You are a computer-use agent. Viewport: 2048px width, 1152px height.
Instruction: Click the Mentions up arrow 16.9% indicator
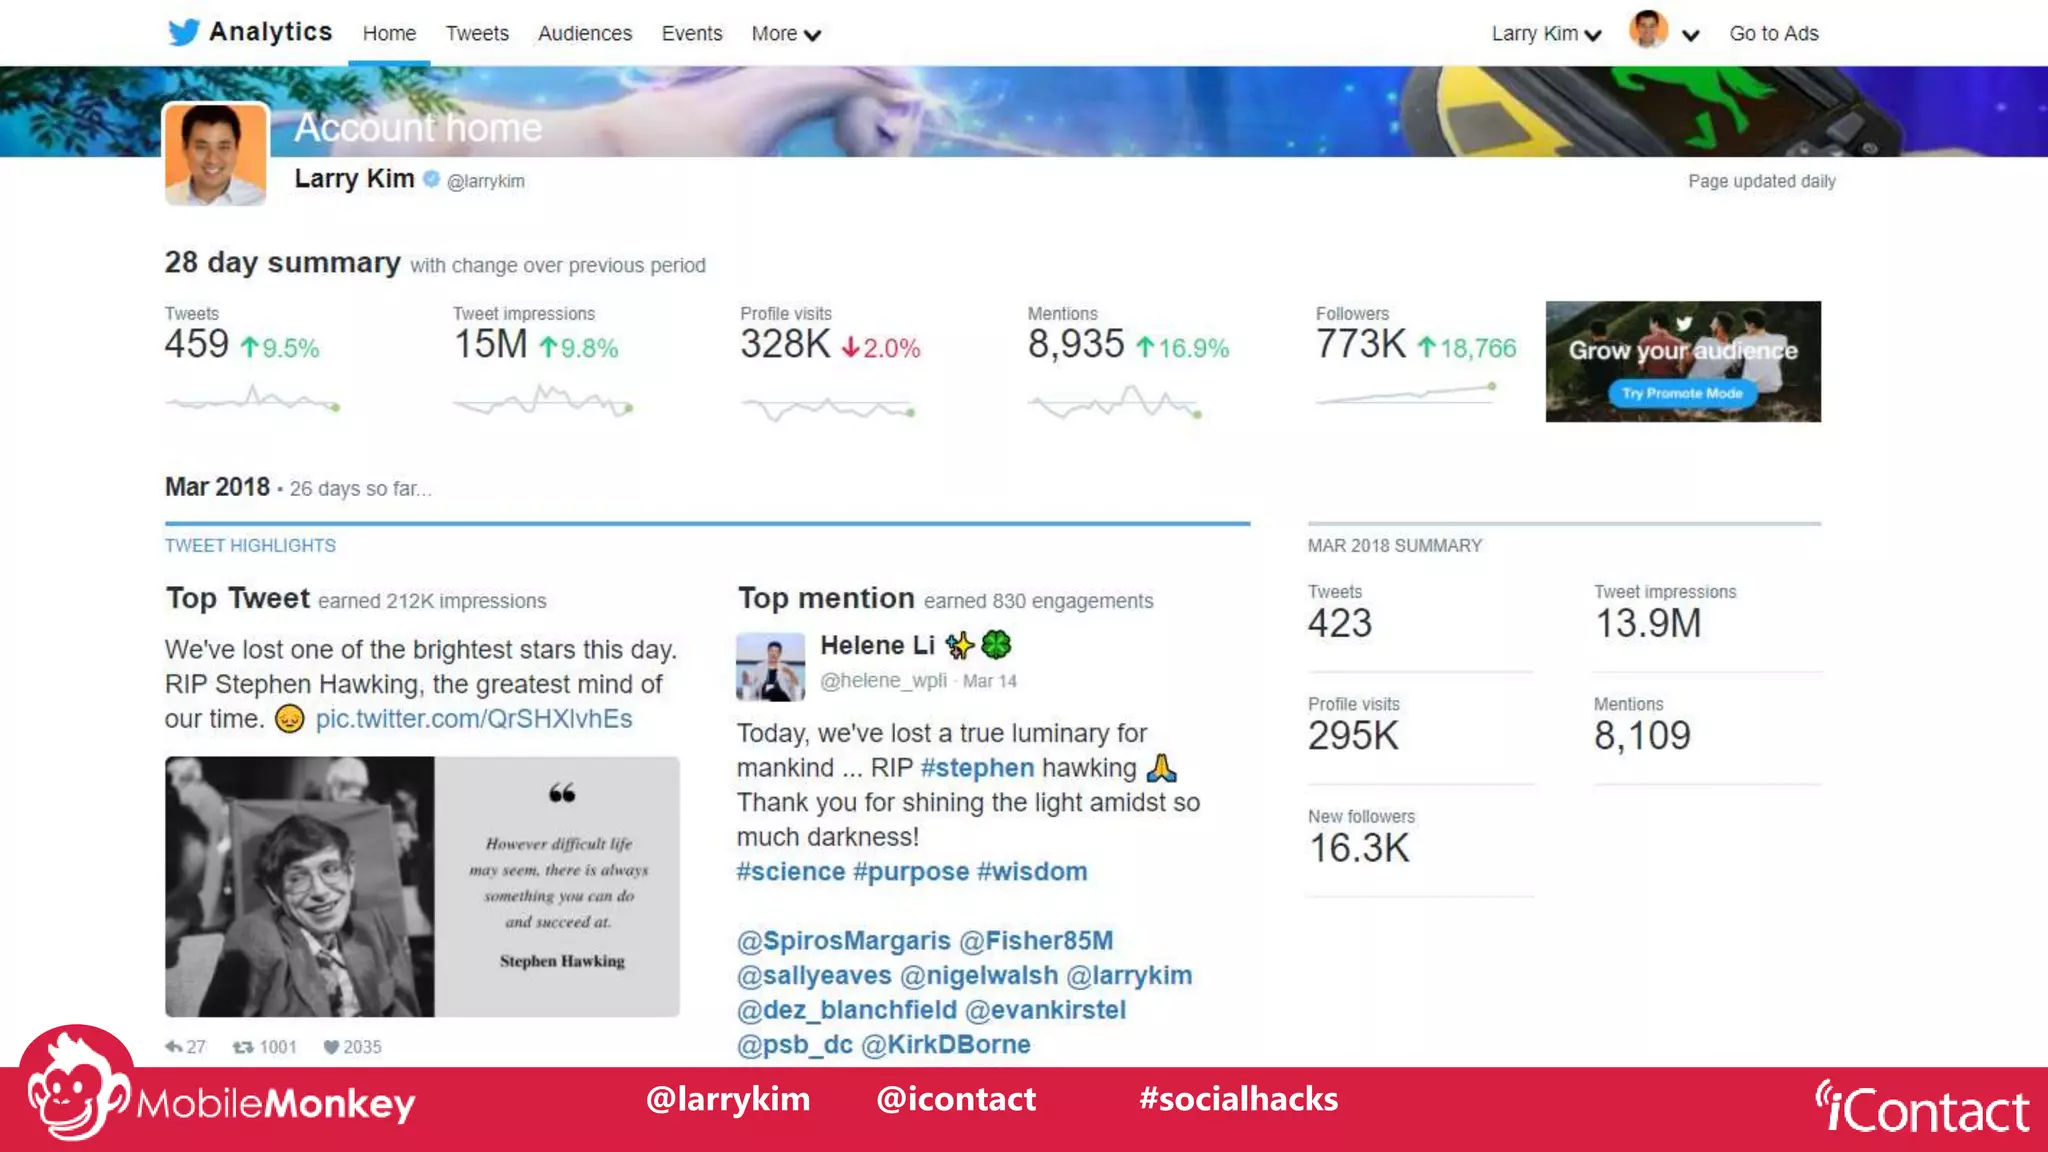click(x=1182, y=348)
